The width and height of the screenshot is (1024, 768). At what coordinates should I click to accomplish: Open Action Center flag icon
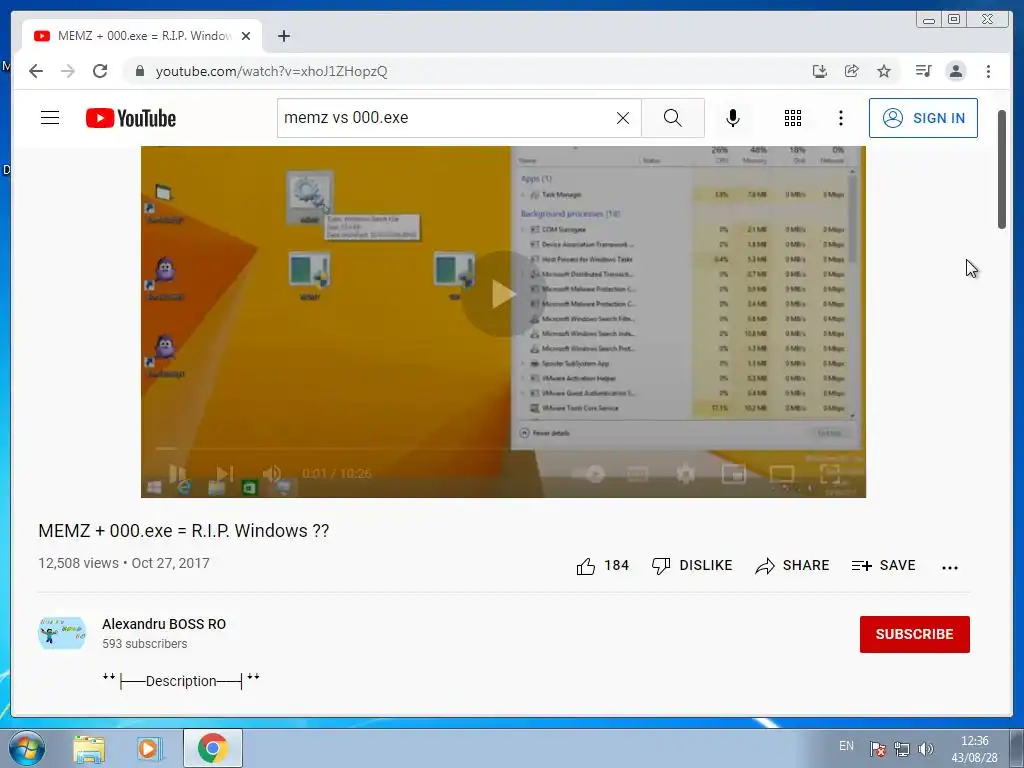(x=878, y=749)
